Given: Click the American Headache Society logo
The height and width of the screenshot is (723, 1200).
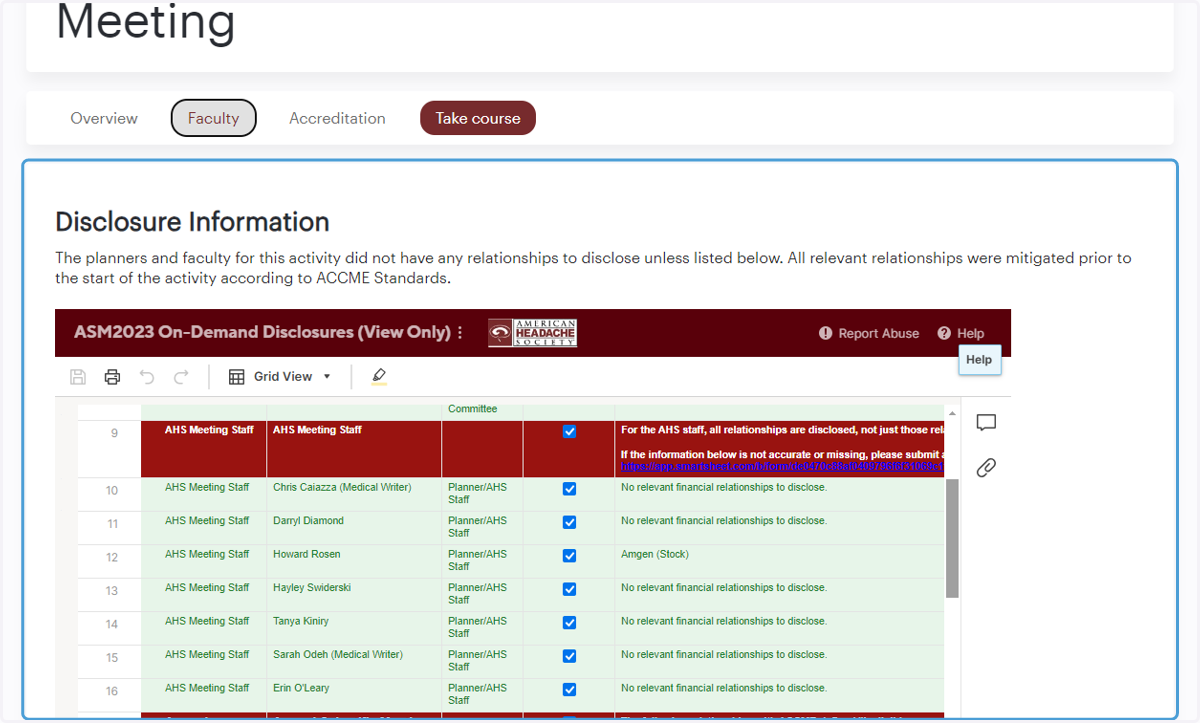Looking at the screenshot, I should pyautogui.click(x=532, y=333).
